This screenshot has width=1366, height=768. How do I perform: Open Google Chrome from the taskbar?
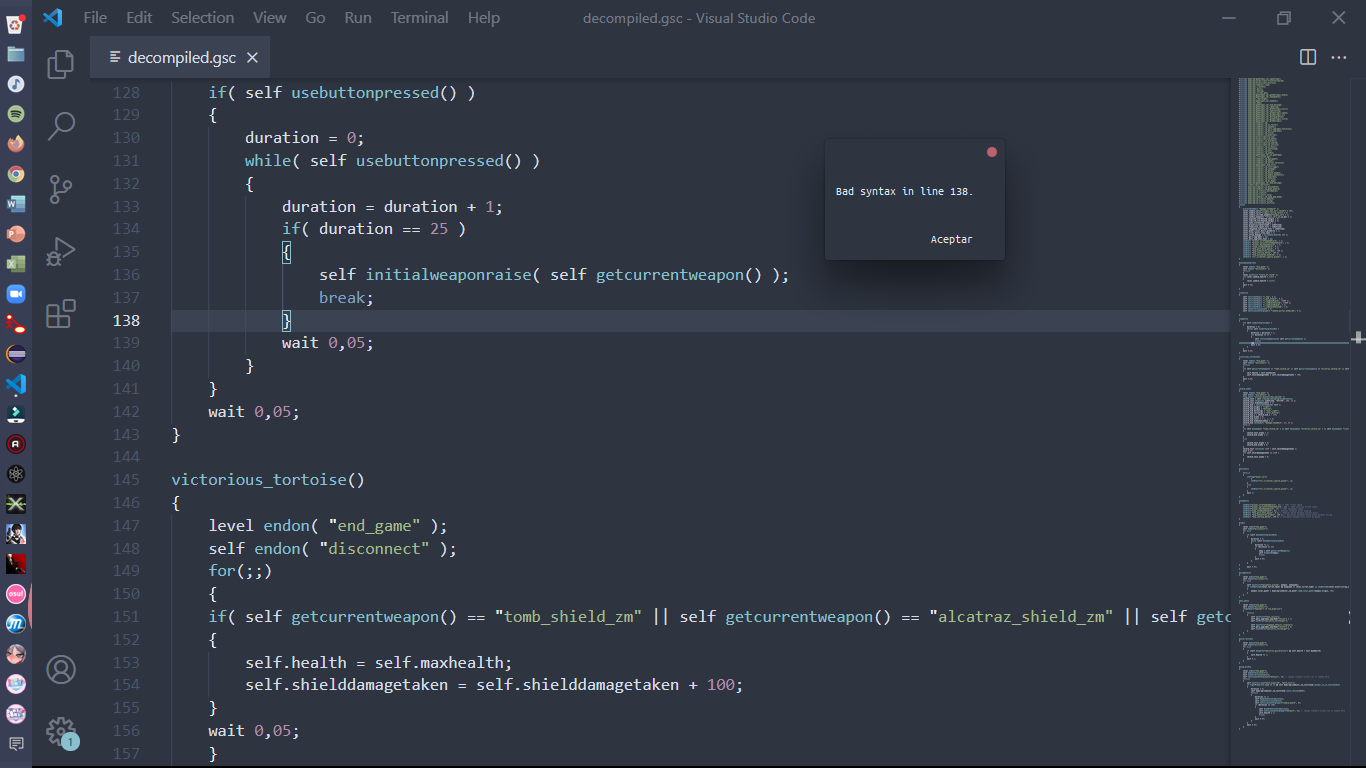tap(16, 174)
